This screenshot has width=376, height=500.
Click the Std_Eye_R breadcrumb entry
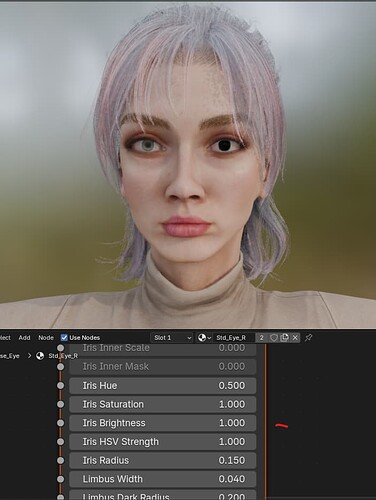pyautogui.click(x=63, y=356)
